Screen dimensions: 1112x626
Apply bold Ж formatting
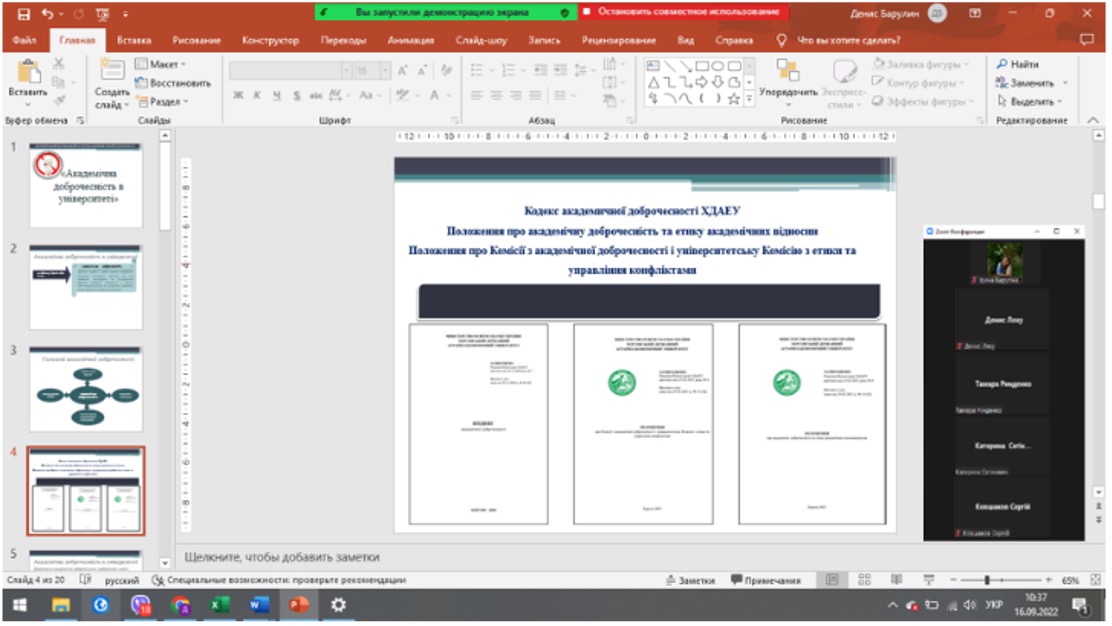tap(238, 95)
